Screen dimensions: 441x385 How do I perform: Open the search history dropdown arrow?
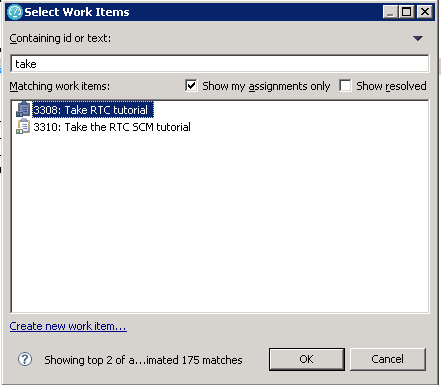[x=418, y=38]
